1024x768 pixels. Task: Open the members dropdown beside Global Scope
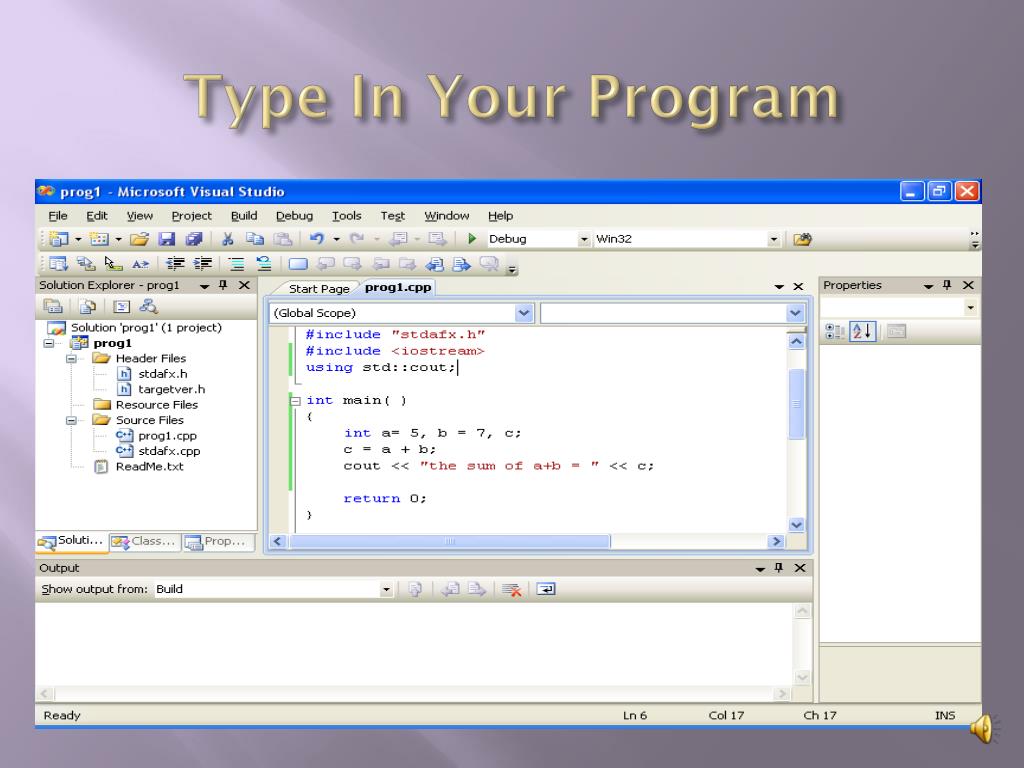click(x=795, y=313)
